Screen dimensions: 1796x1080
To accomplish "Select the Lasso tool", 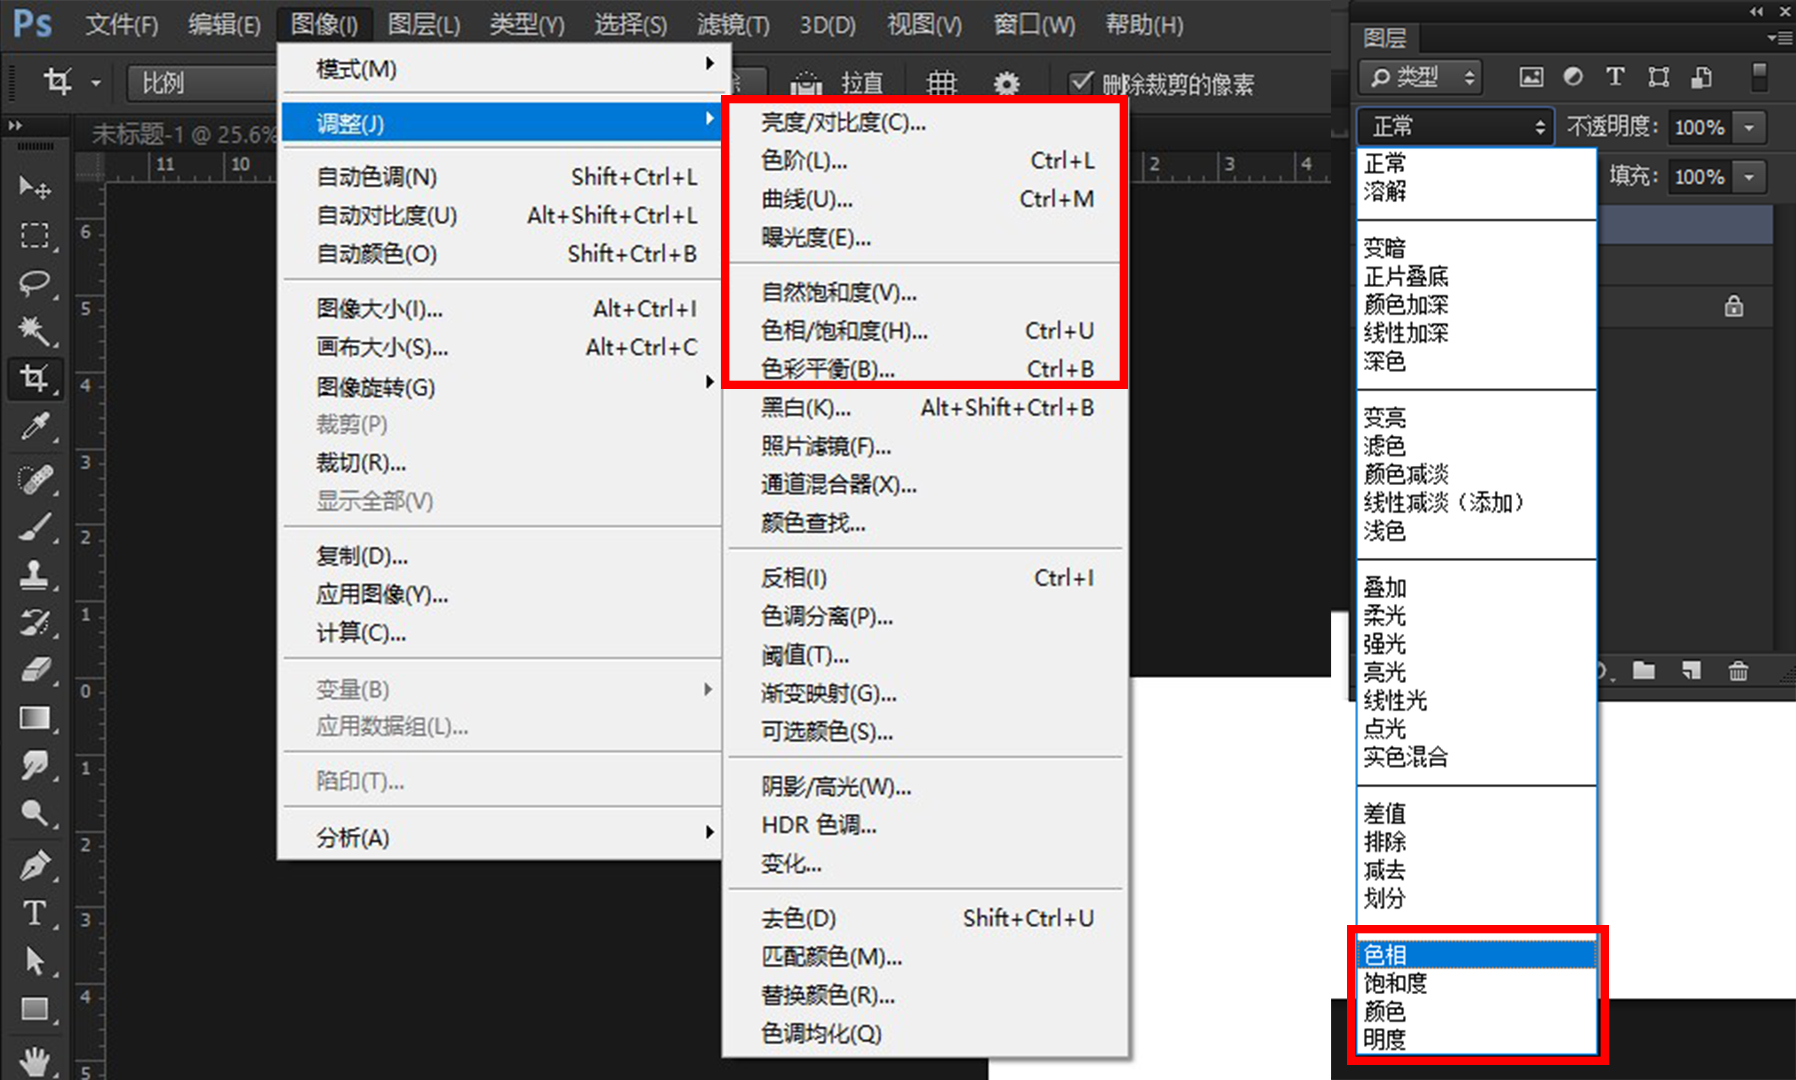I will (x=36, y=283).
